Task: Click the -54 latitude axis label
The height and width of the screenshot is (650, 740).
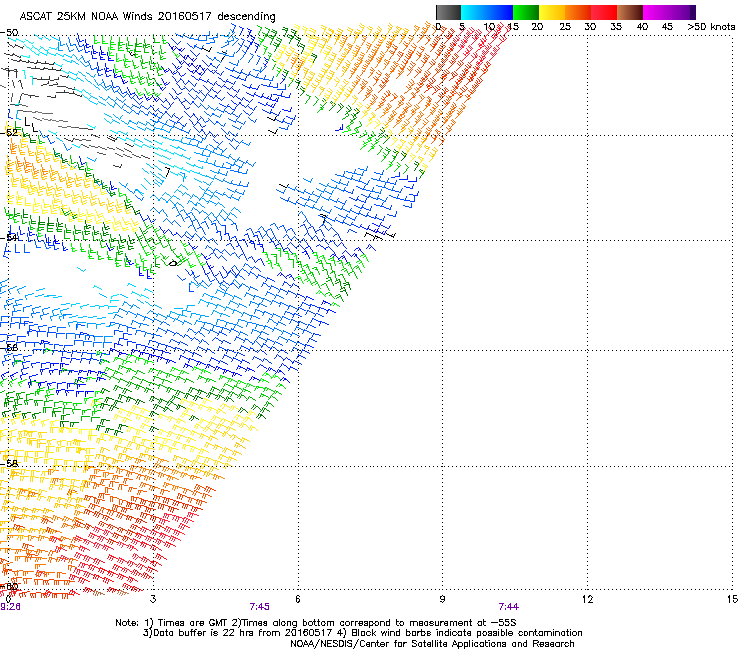Action: (x=9, y=237)
